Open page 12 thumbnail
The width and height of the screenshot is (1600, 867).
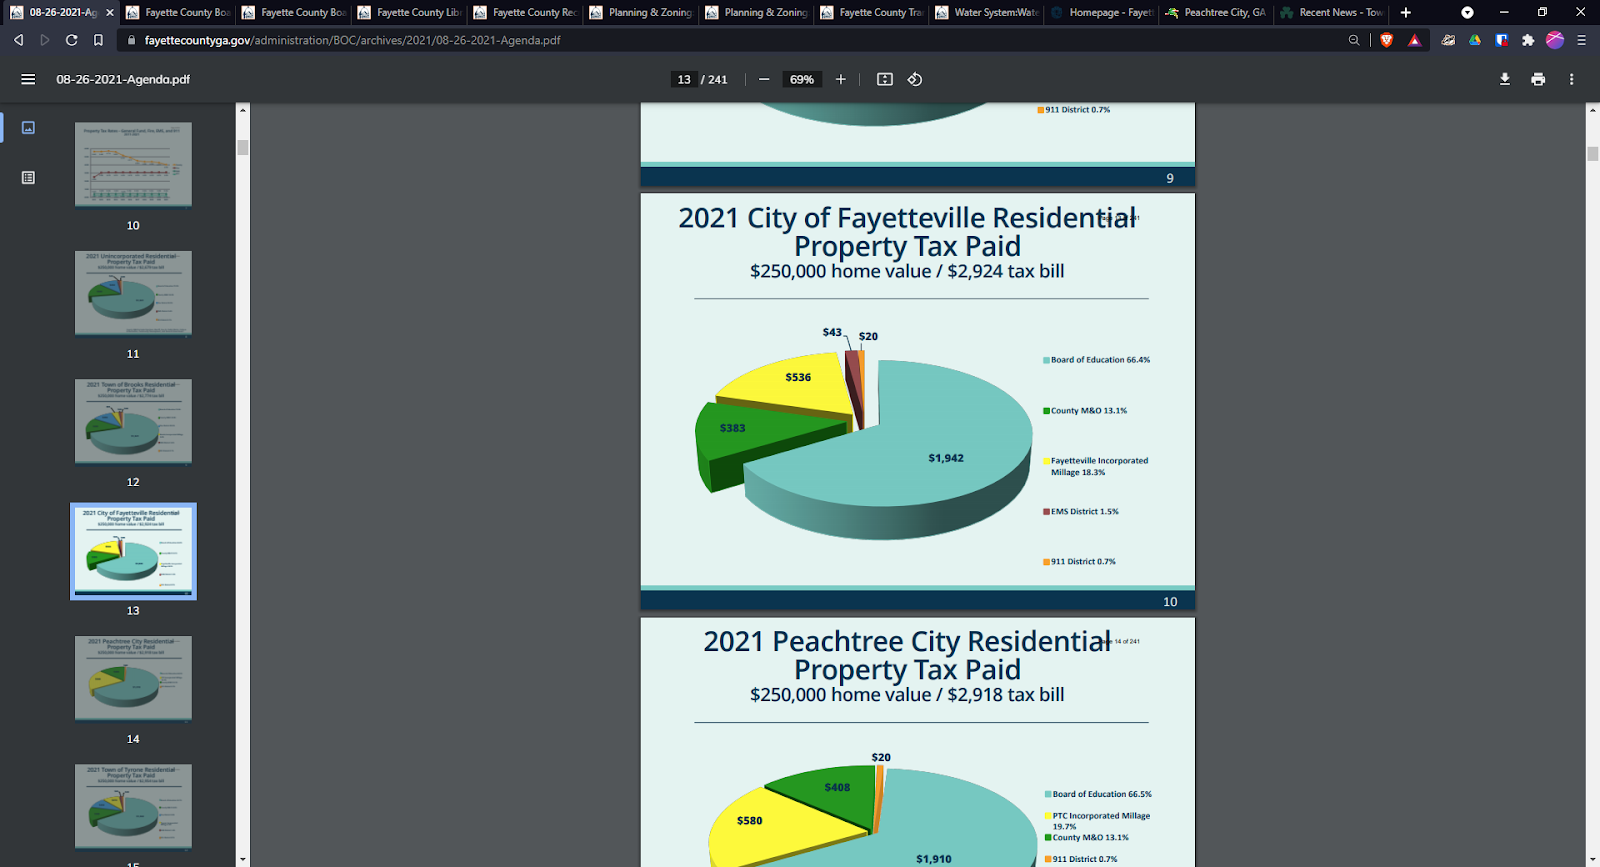coord(133,421)
